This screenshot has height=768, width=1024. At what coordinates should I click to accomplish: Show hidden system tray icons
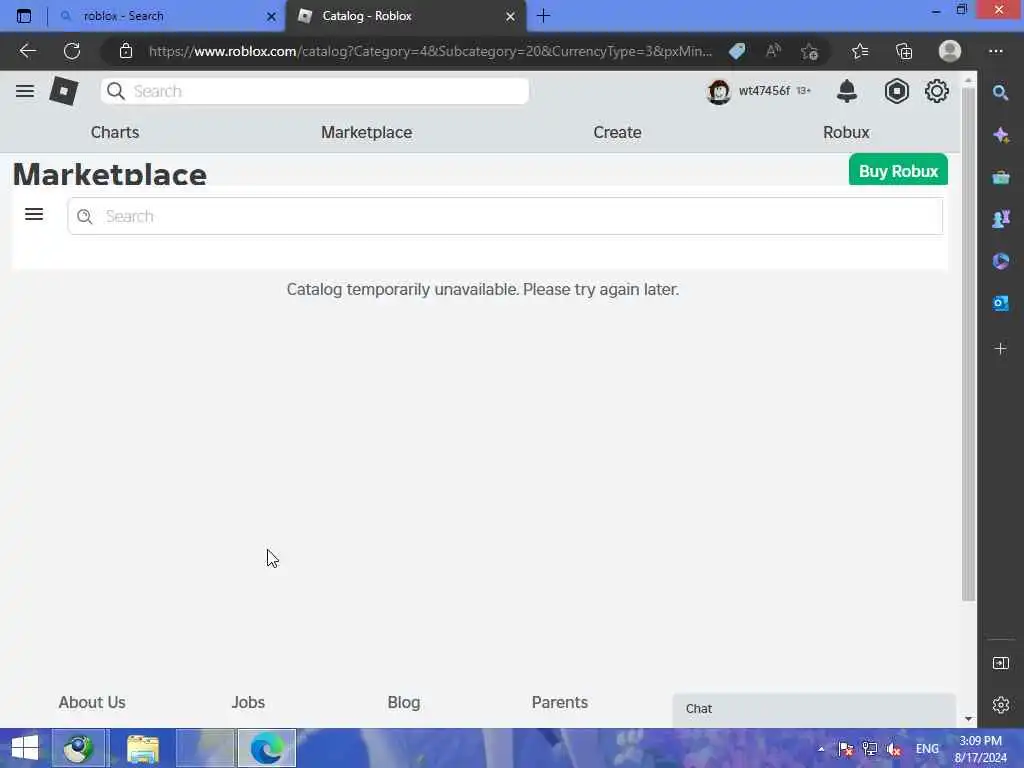point(821,749)
